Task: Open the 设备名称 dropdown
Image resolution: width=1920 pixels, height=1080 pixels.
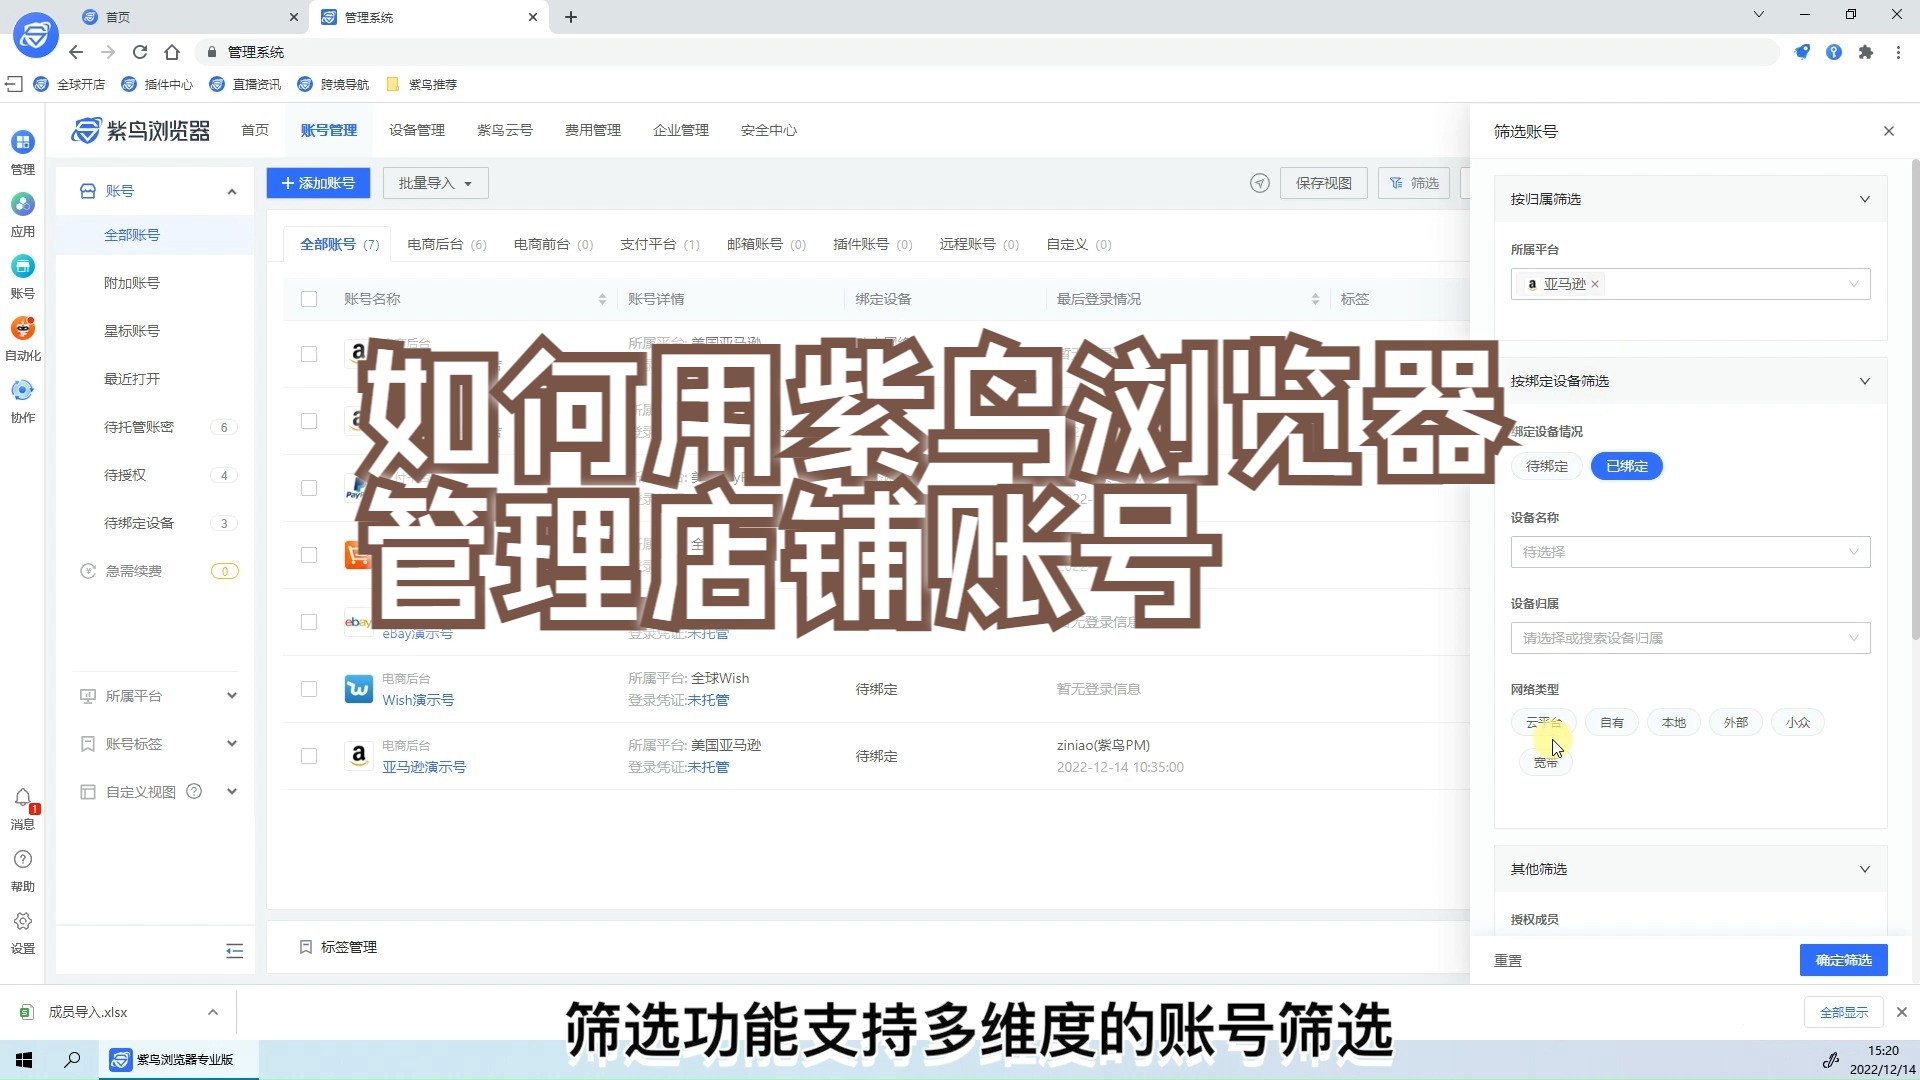Action: click(1690, 552)
